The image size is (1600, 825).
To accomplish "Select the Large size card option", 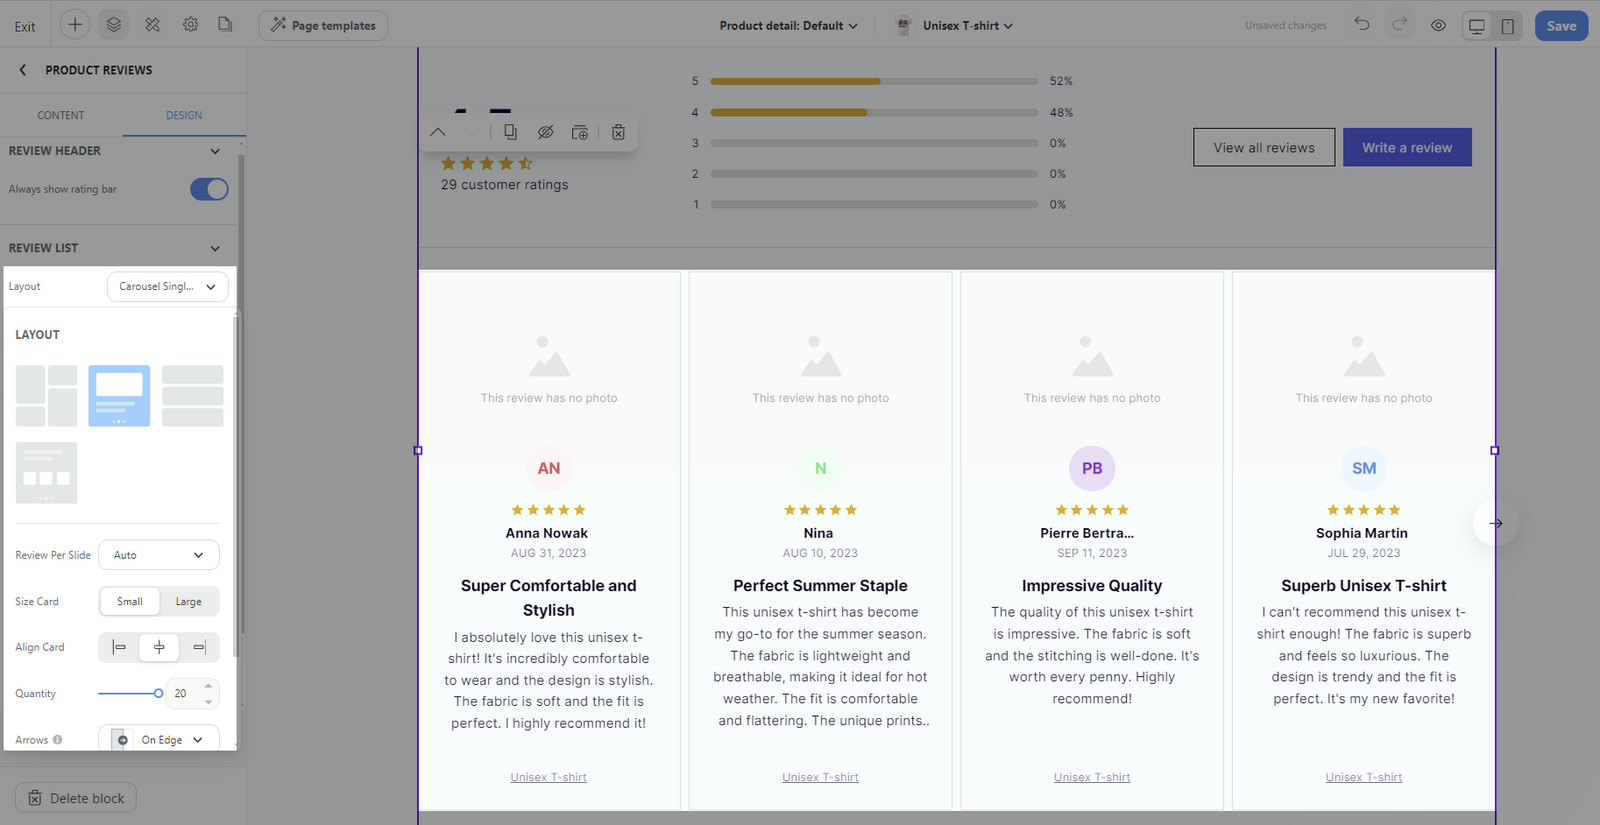I will pos(188,602).
